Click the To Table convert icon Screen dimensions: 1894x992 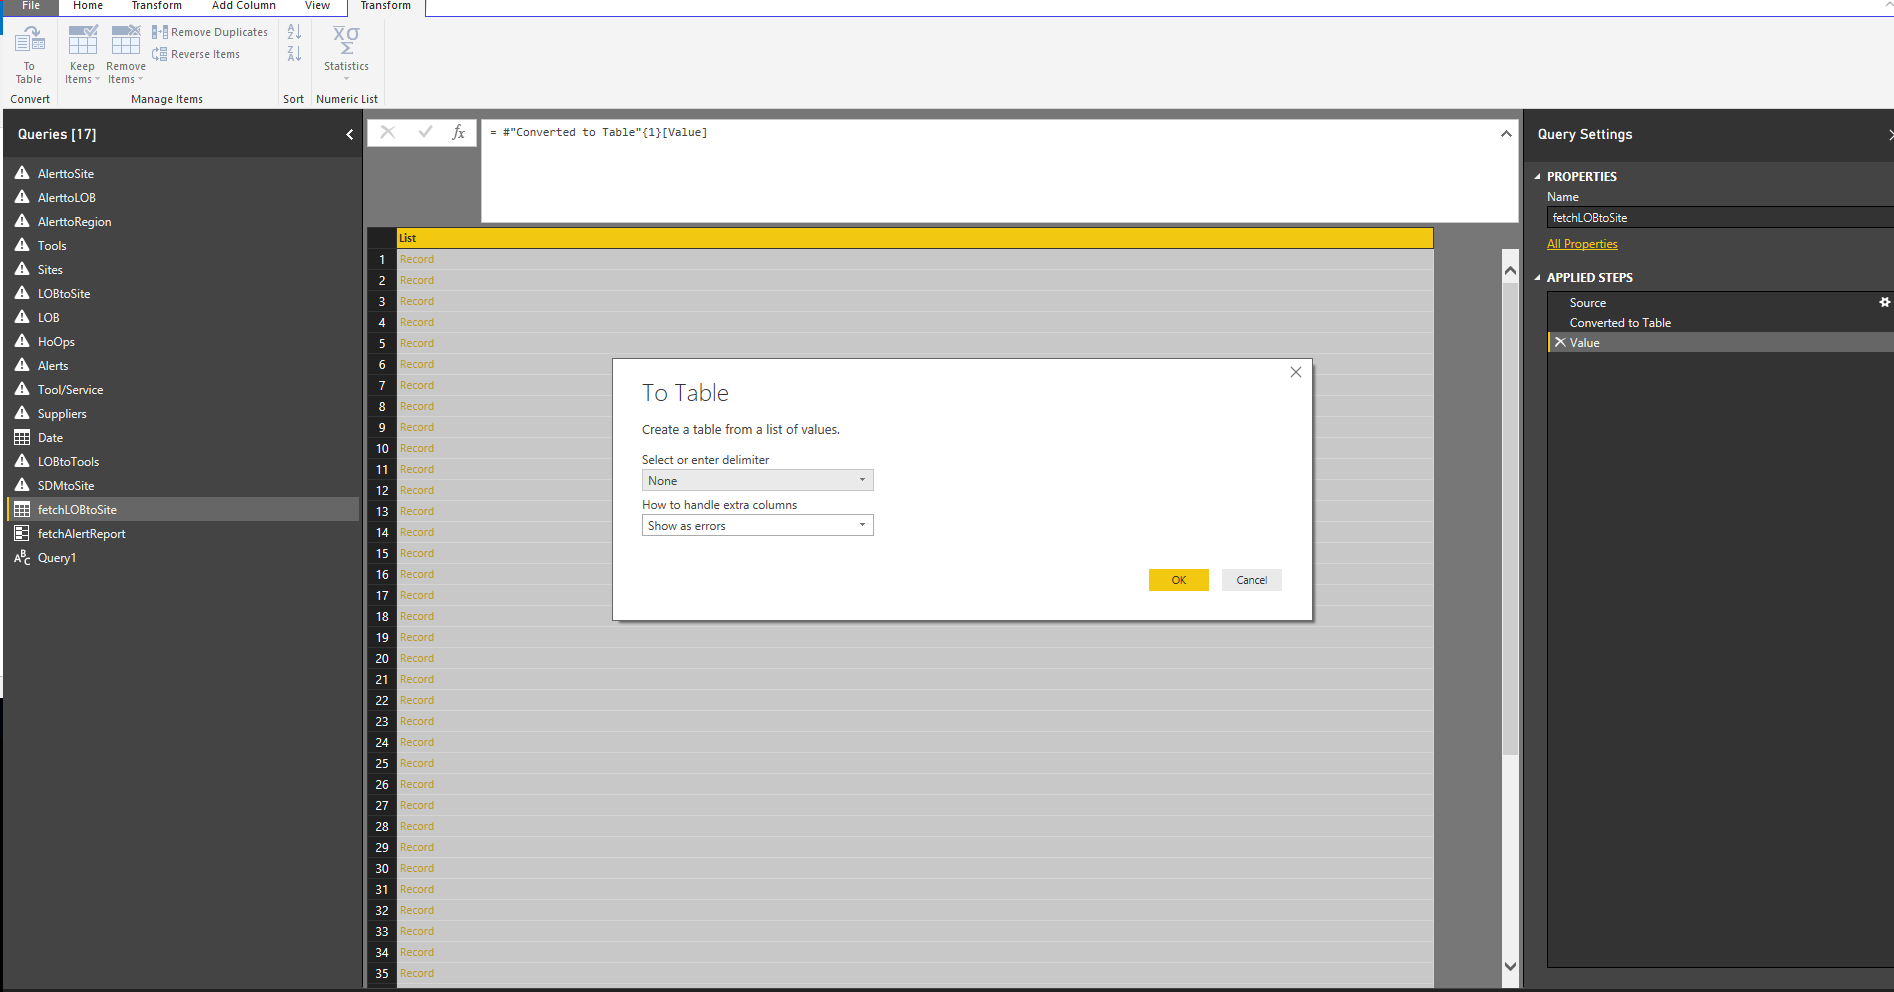(29, 55)
